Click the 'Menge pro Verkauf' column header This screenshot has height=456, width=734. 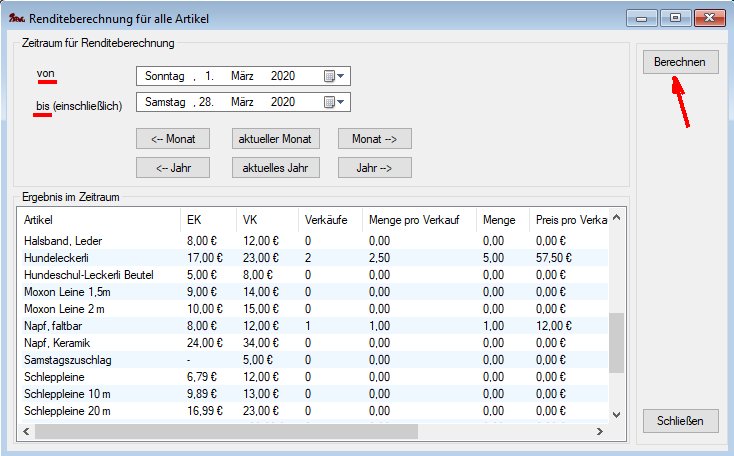(x=413, y=219)
